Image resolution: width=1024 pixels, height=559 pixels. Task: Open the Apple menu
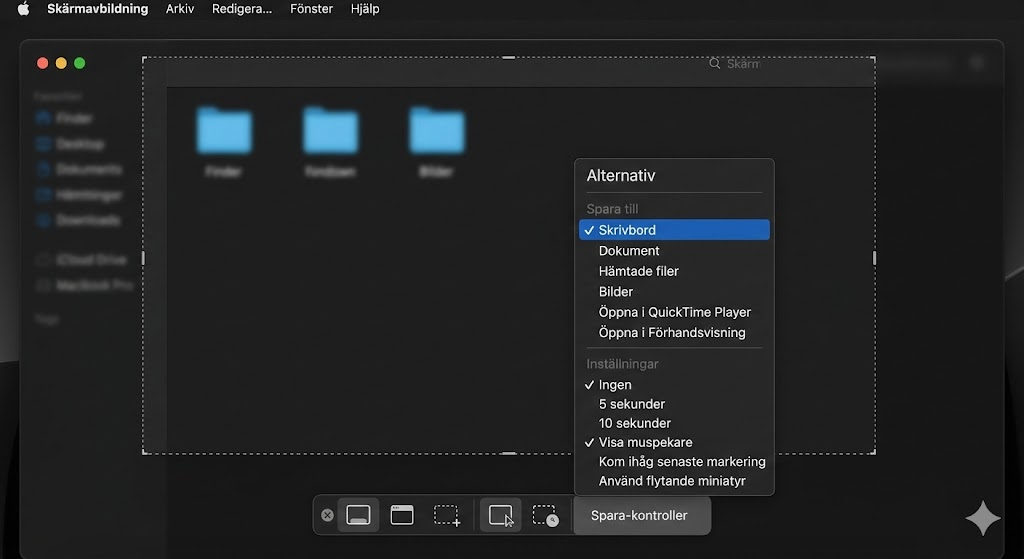(x=23, y=9)
